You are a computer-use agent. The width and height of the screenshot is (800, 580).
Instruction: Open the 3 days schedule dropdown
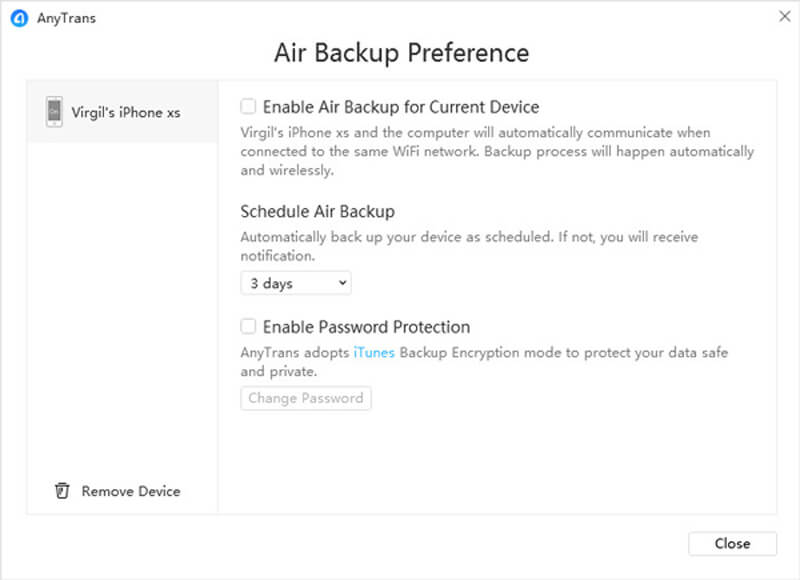tap(295, 283)
